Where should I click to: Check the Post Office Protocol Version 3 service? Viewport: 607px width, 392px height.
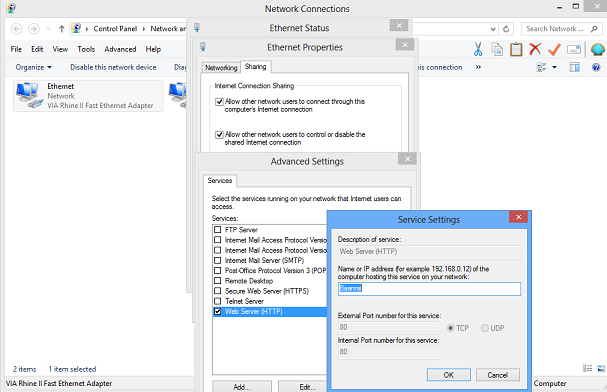click(x=218, y=270)
